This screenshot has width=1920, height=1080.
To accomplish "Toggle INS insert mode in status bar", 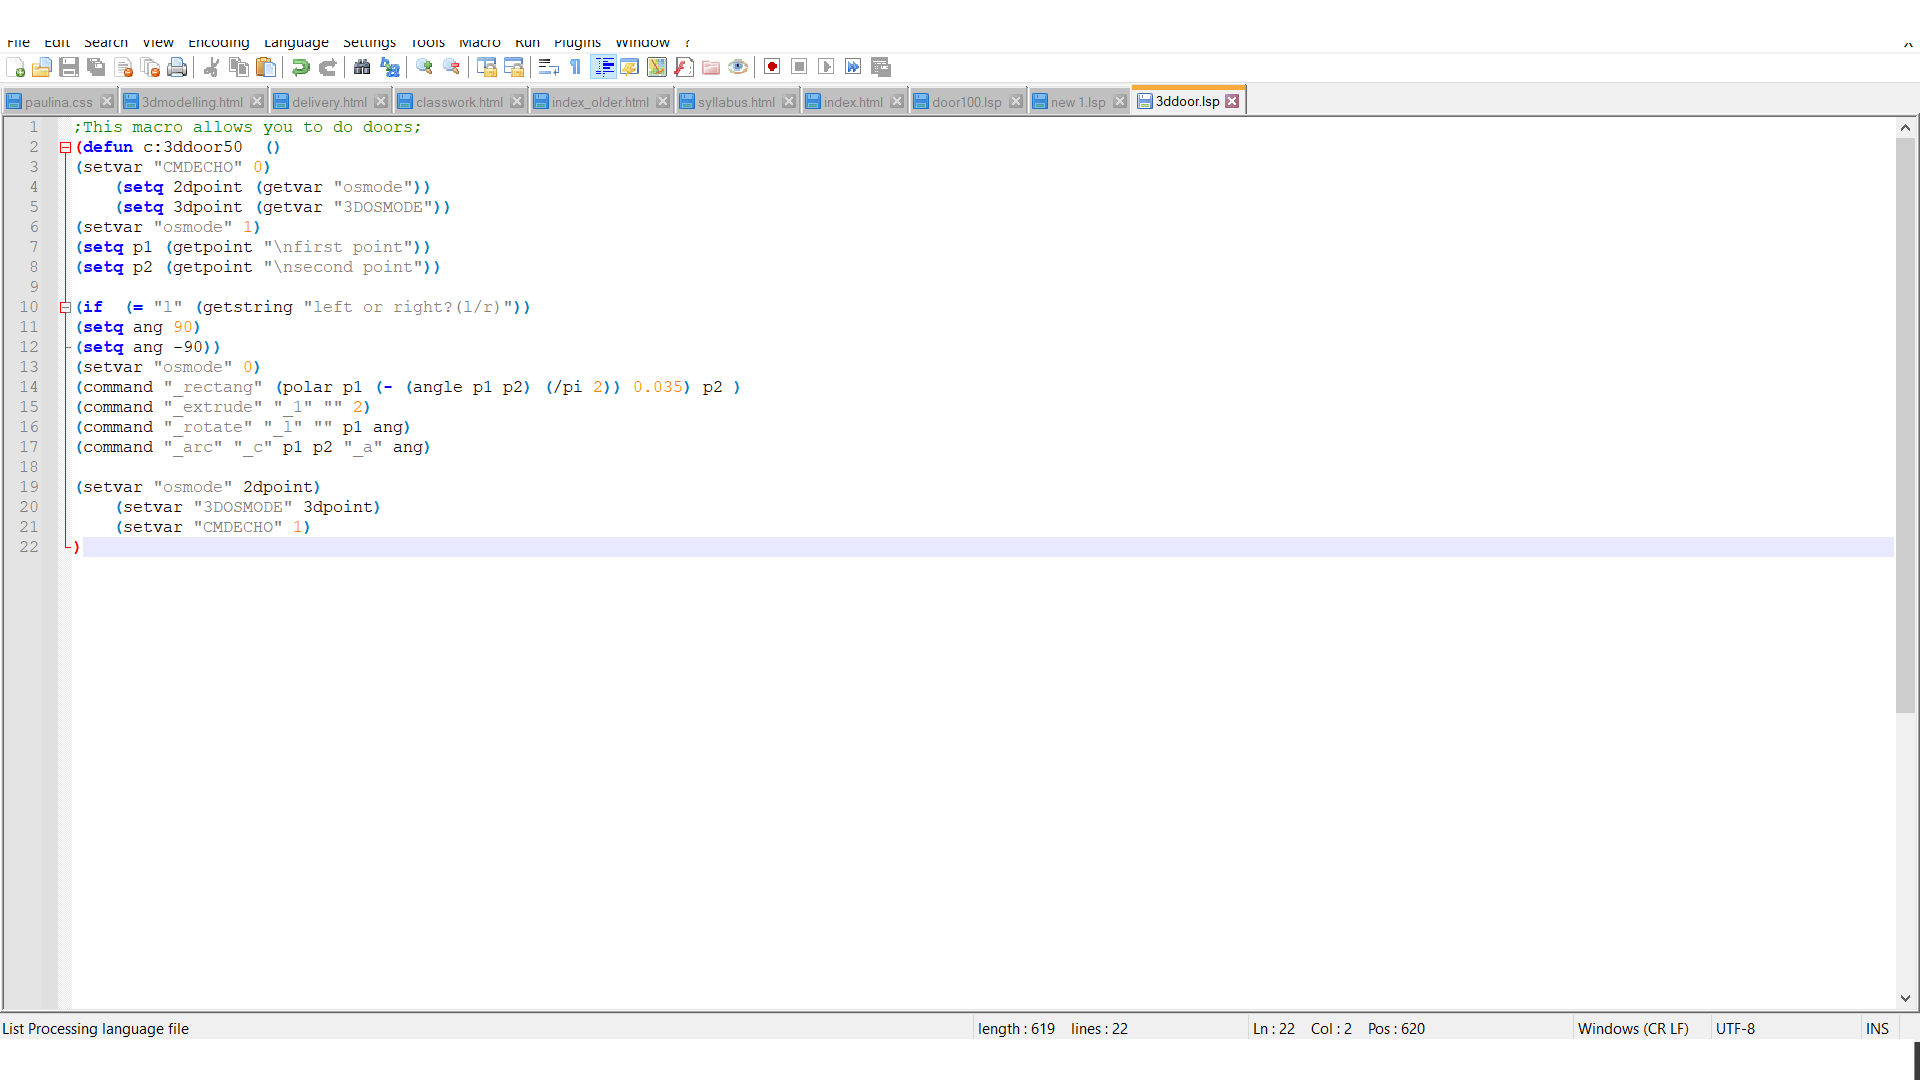I will pyautogui.click(x=1877, y=1028).
